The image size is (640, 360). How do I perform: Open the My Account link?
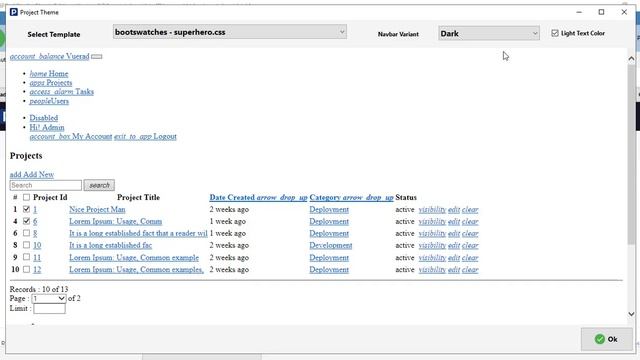(x=71, y=136)
